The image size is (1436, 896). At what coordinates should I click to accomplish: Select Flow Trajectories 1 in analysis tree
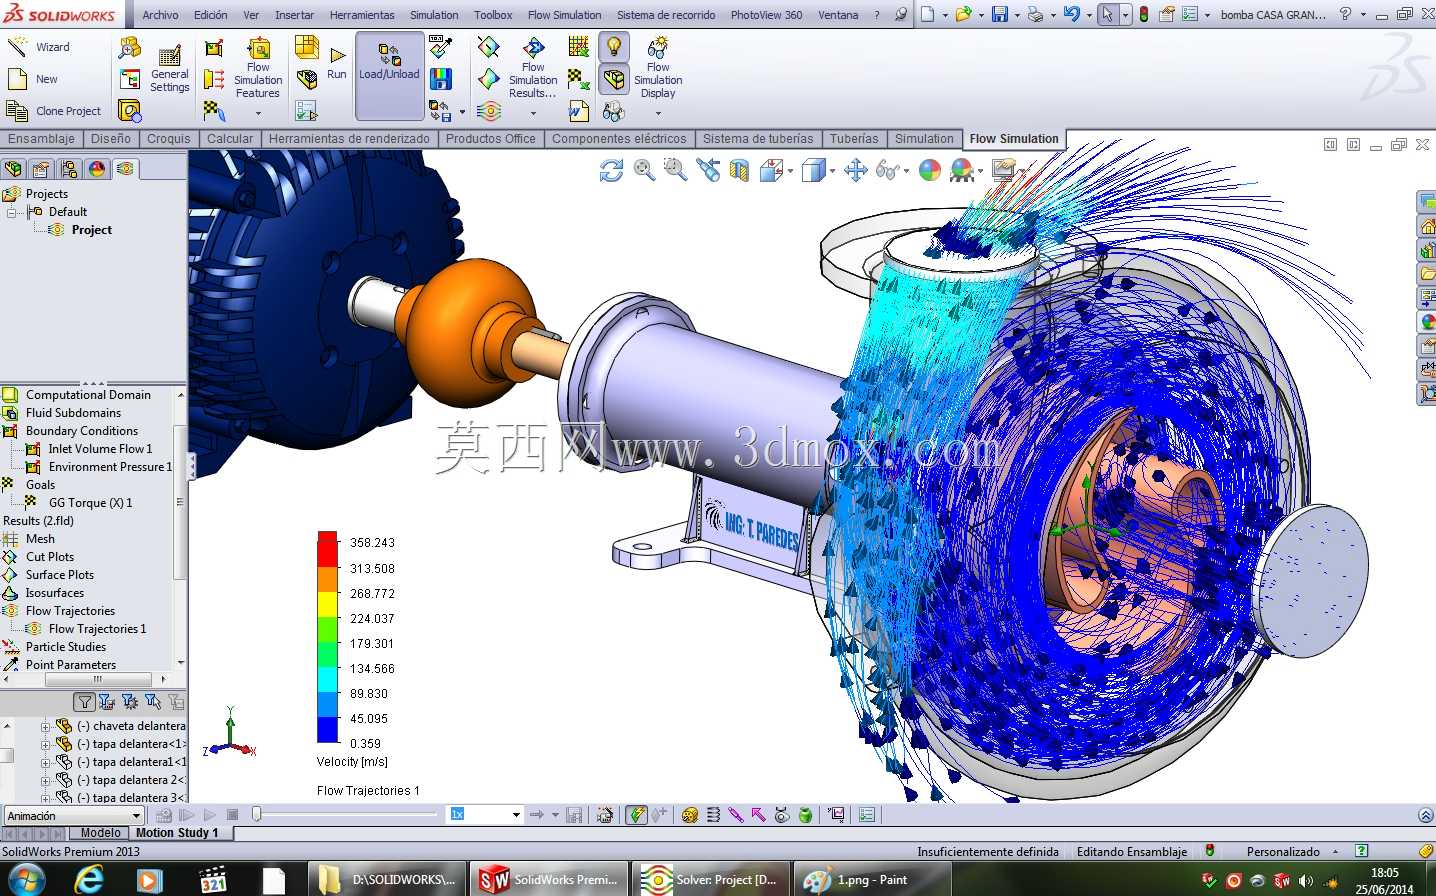[97, 629]
